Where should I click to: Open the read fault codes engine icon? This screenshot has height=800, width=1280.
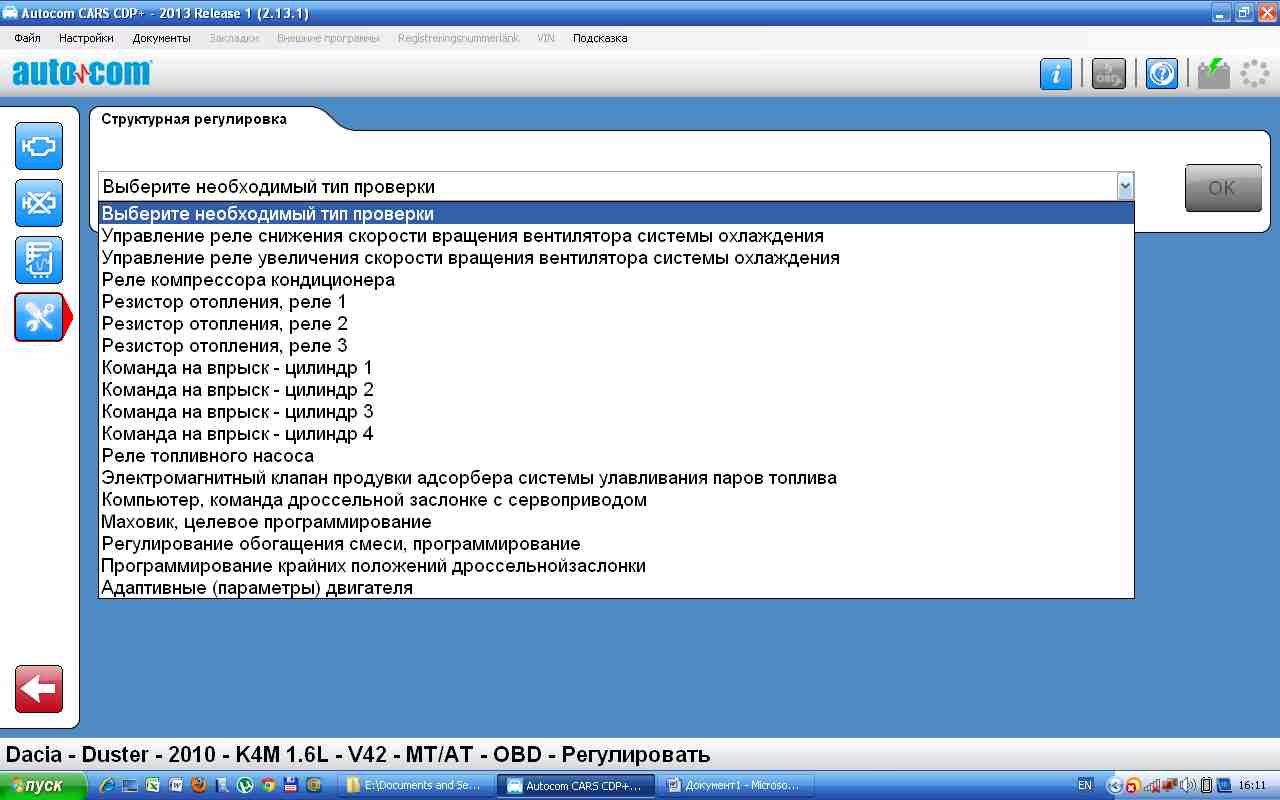pyautogui.click(x=39, y=146)
